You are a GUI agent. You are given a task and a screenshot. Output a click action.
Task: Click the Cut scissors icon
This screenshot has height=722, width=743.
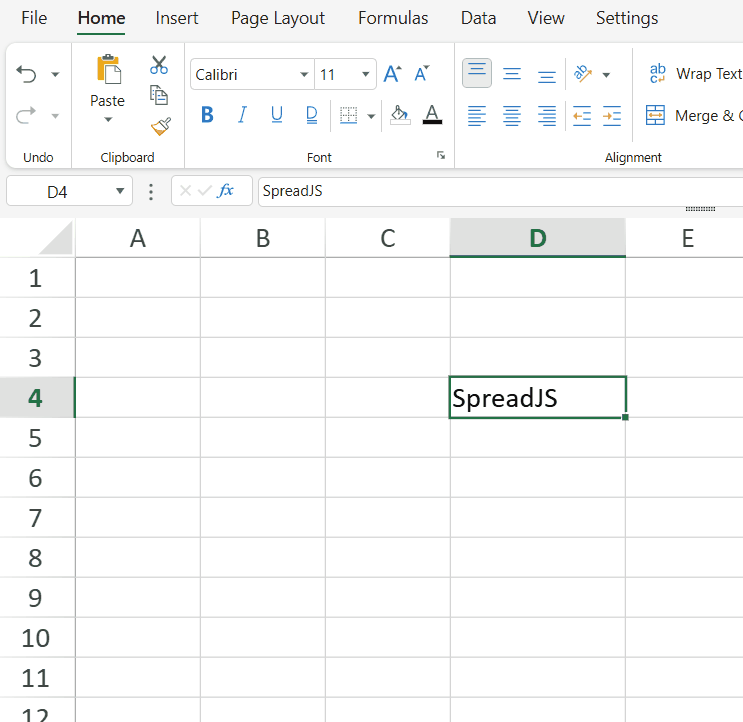[159, 65]
